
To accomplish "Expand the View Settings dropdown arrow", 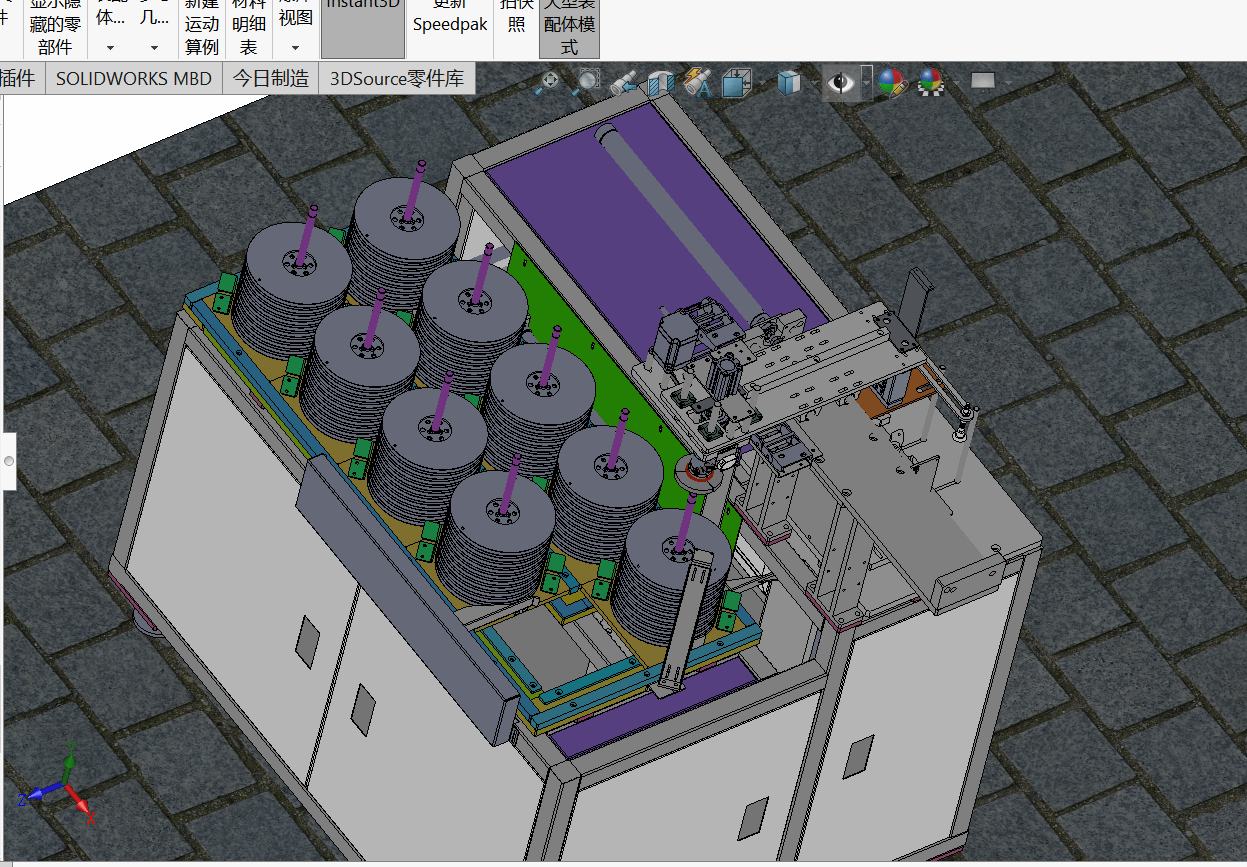I will 1006,83.
